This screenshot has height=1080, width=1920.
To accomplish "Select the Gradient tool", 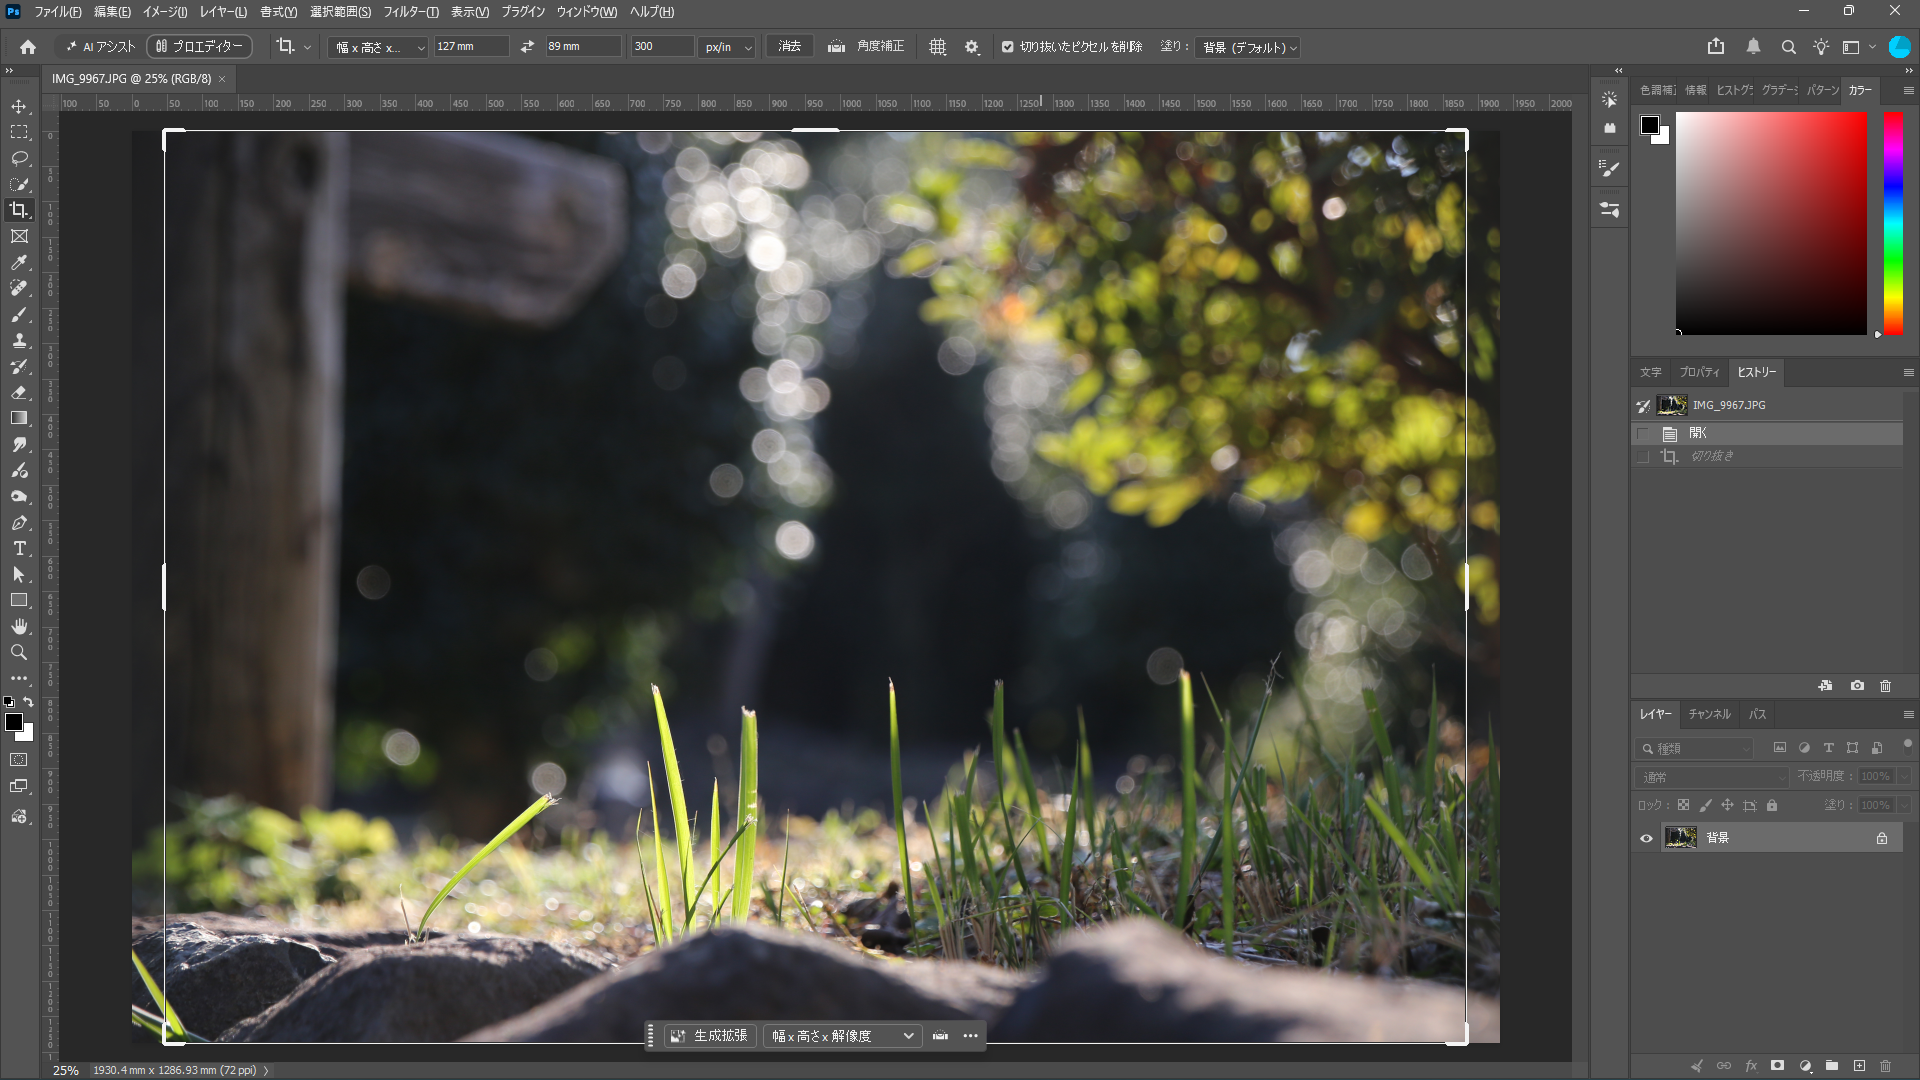I will (x=19, y=418).
